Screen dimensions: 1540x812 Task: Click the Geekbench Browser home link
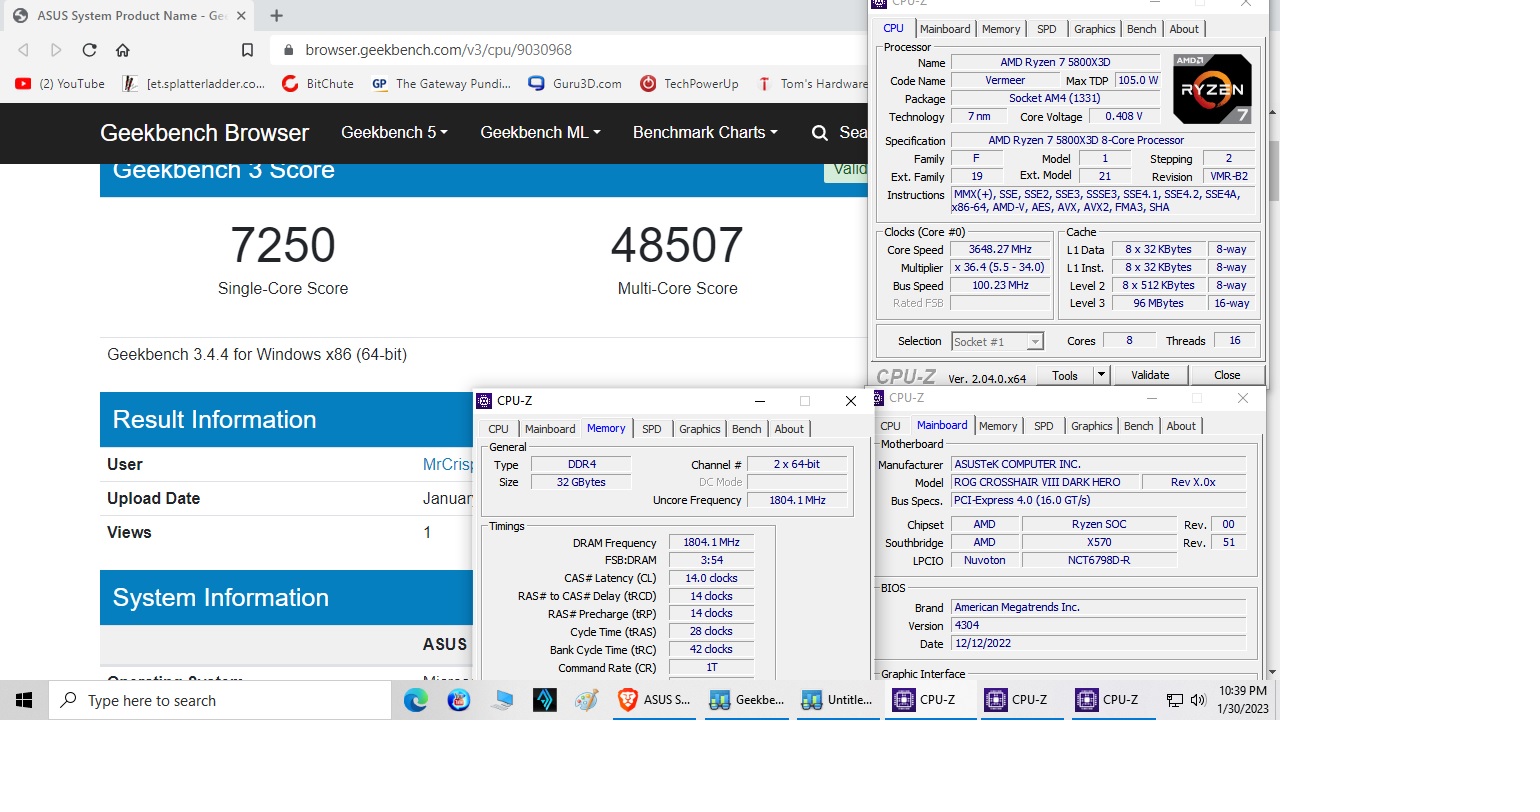coord(204,133)
